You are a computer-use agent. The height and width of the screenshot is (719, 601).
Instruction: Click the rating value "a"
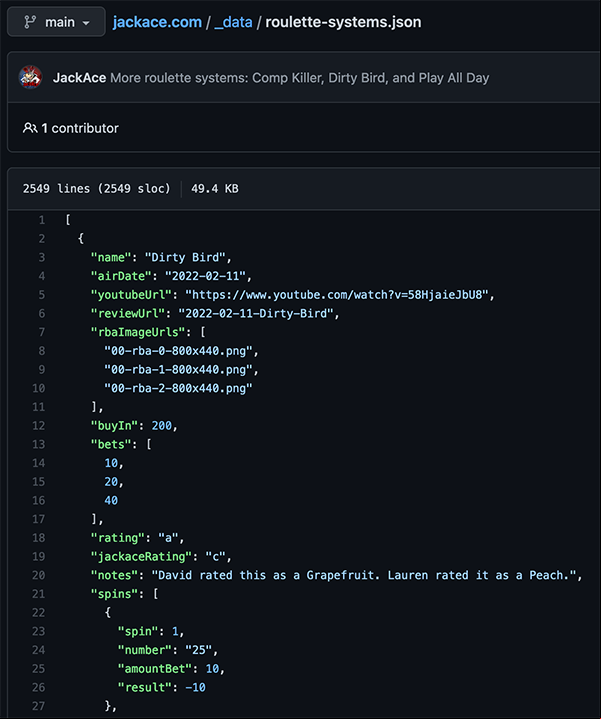pyautogui.click(x=168, y=538)
